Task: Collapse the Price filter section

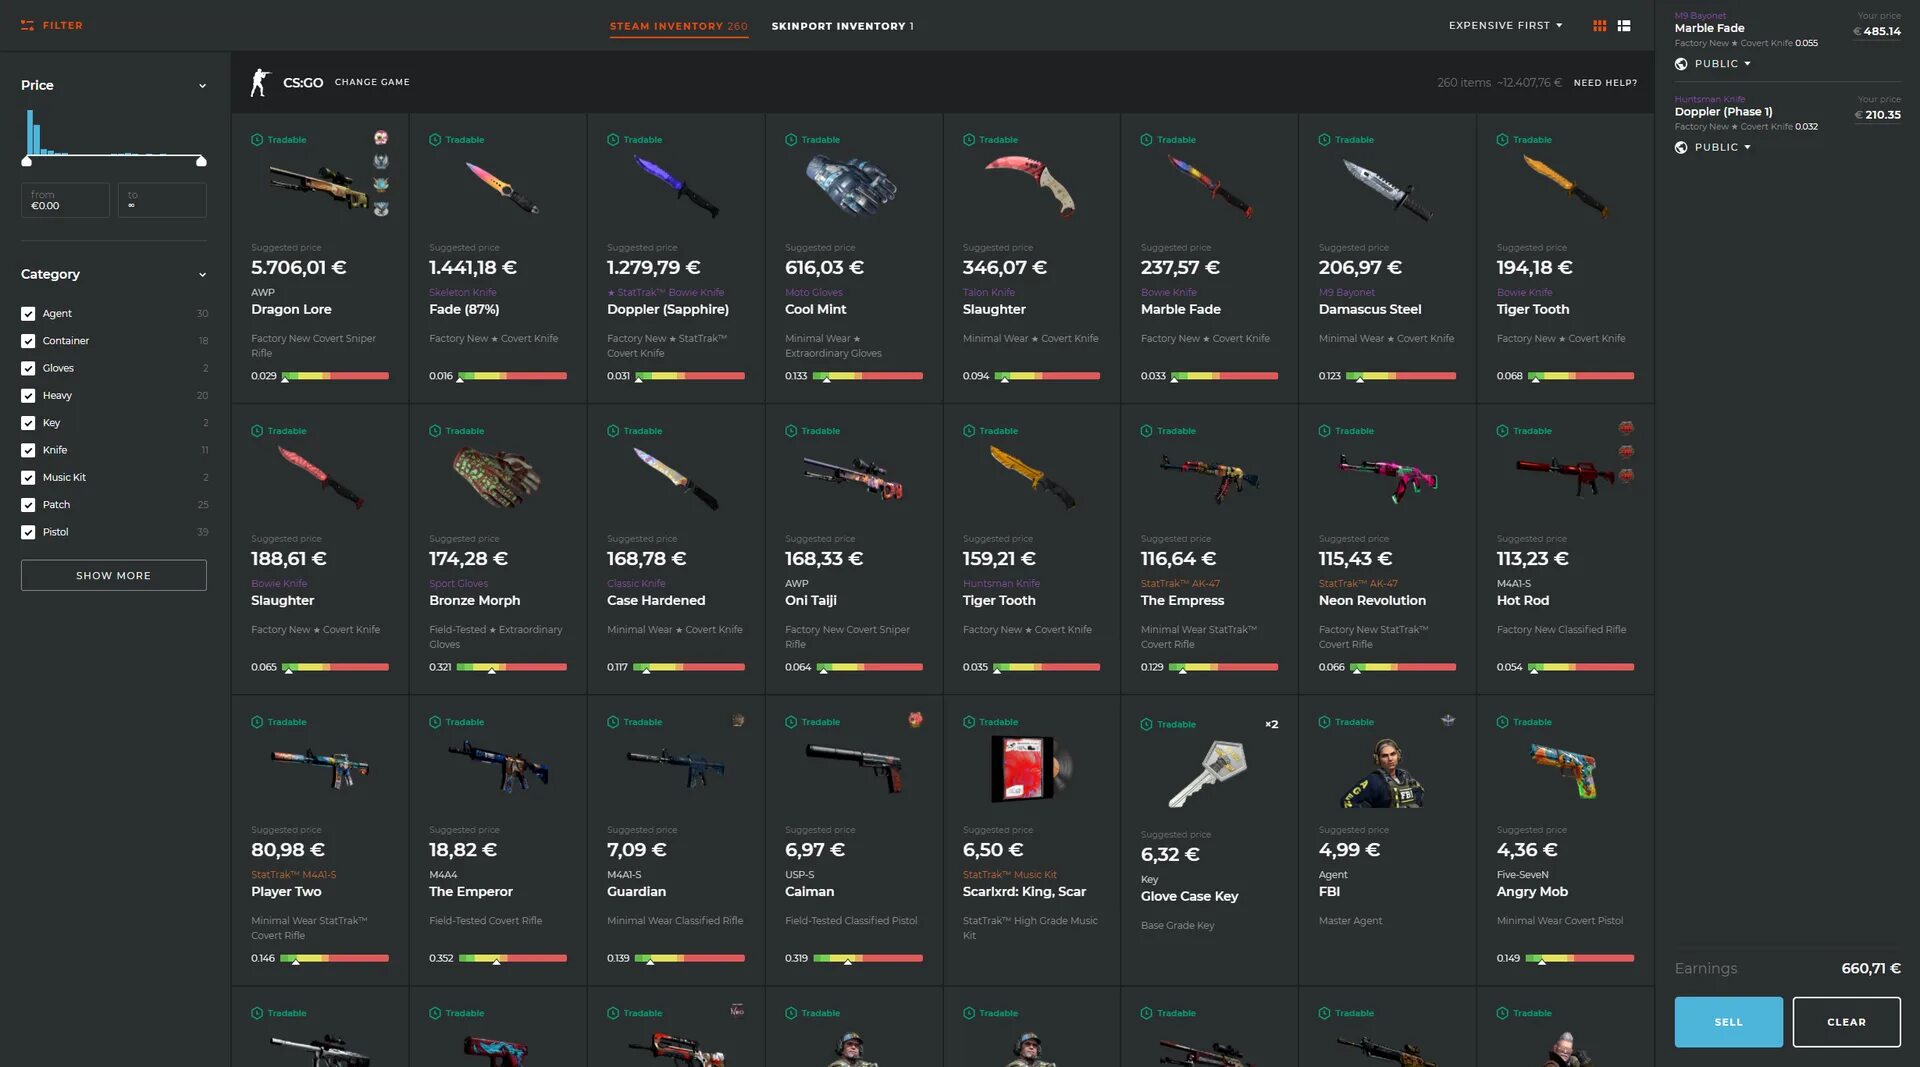Action: (x=202, y=86)
